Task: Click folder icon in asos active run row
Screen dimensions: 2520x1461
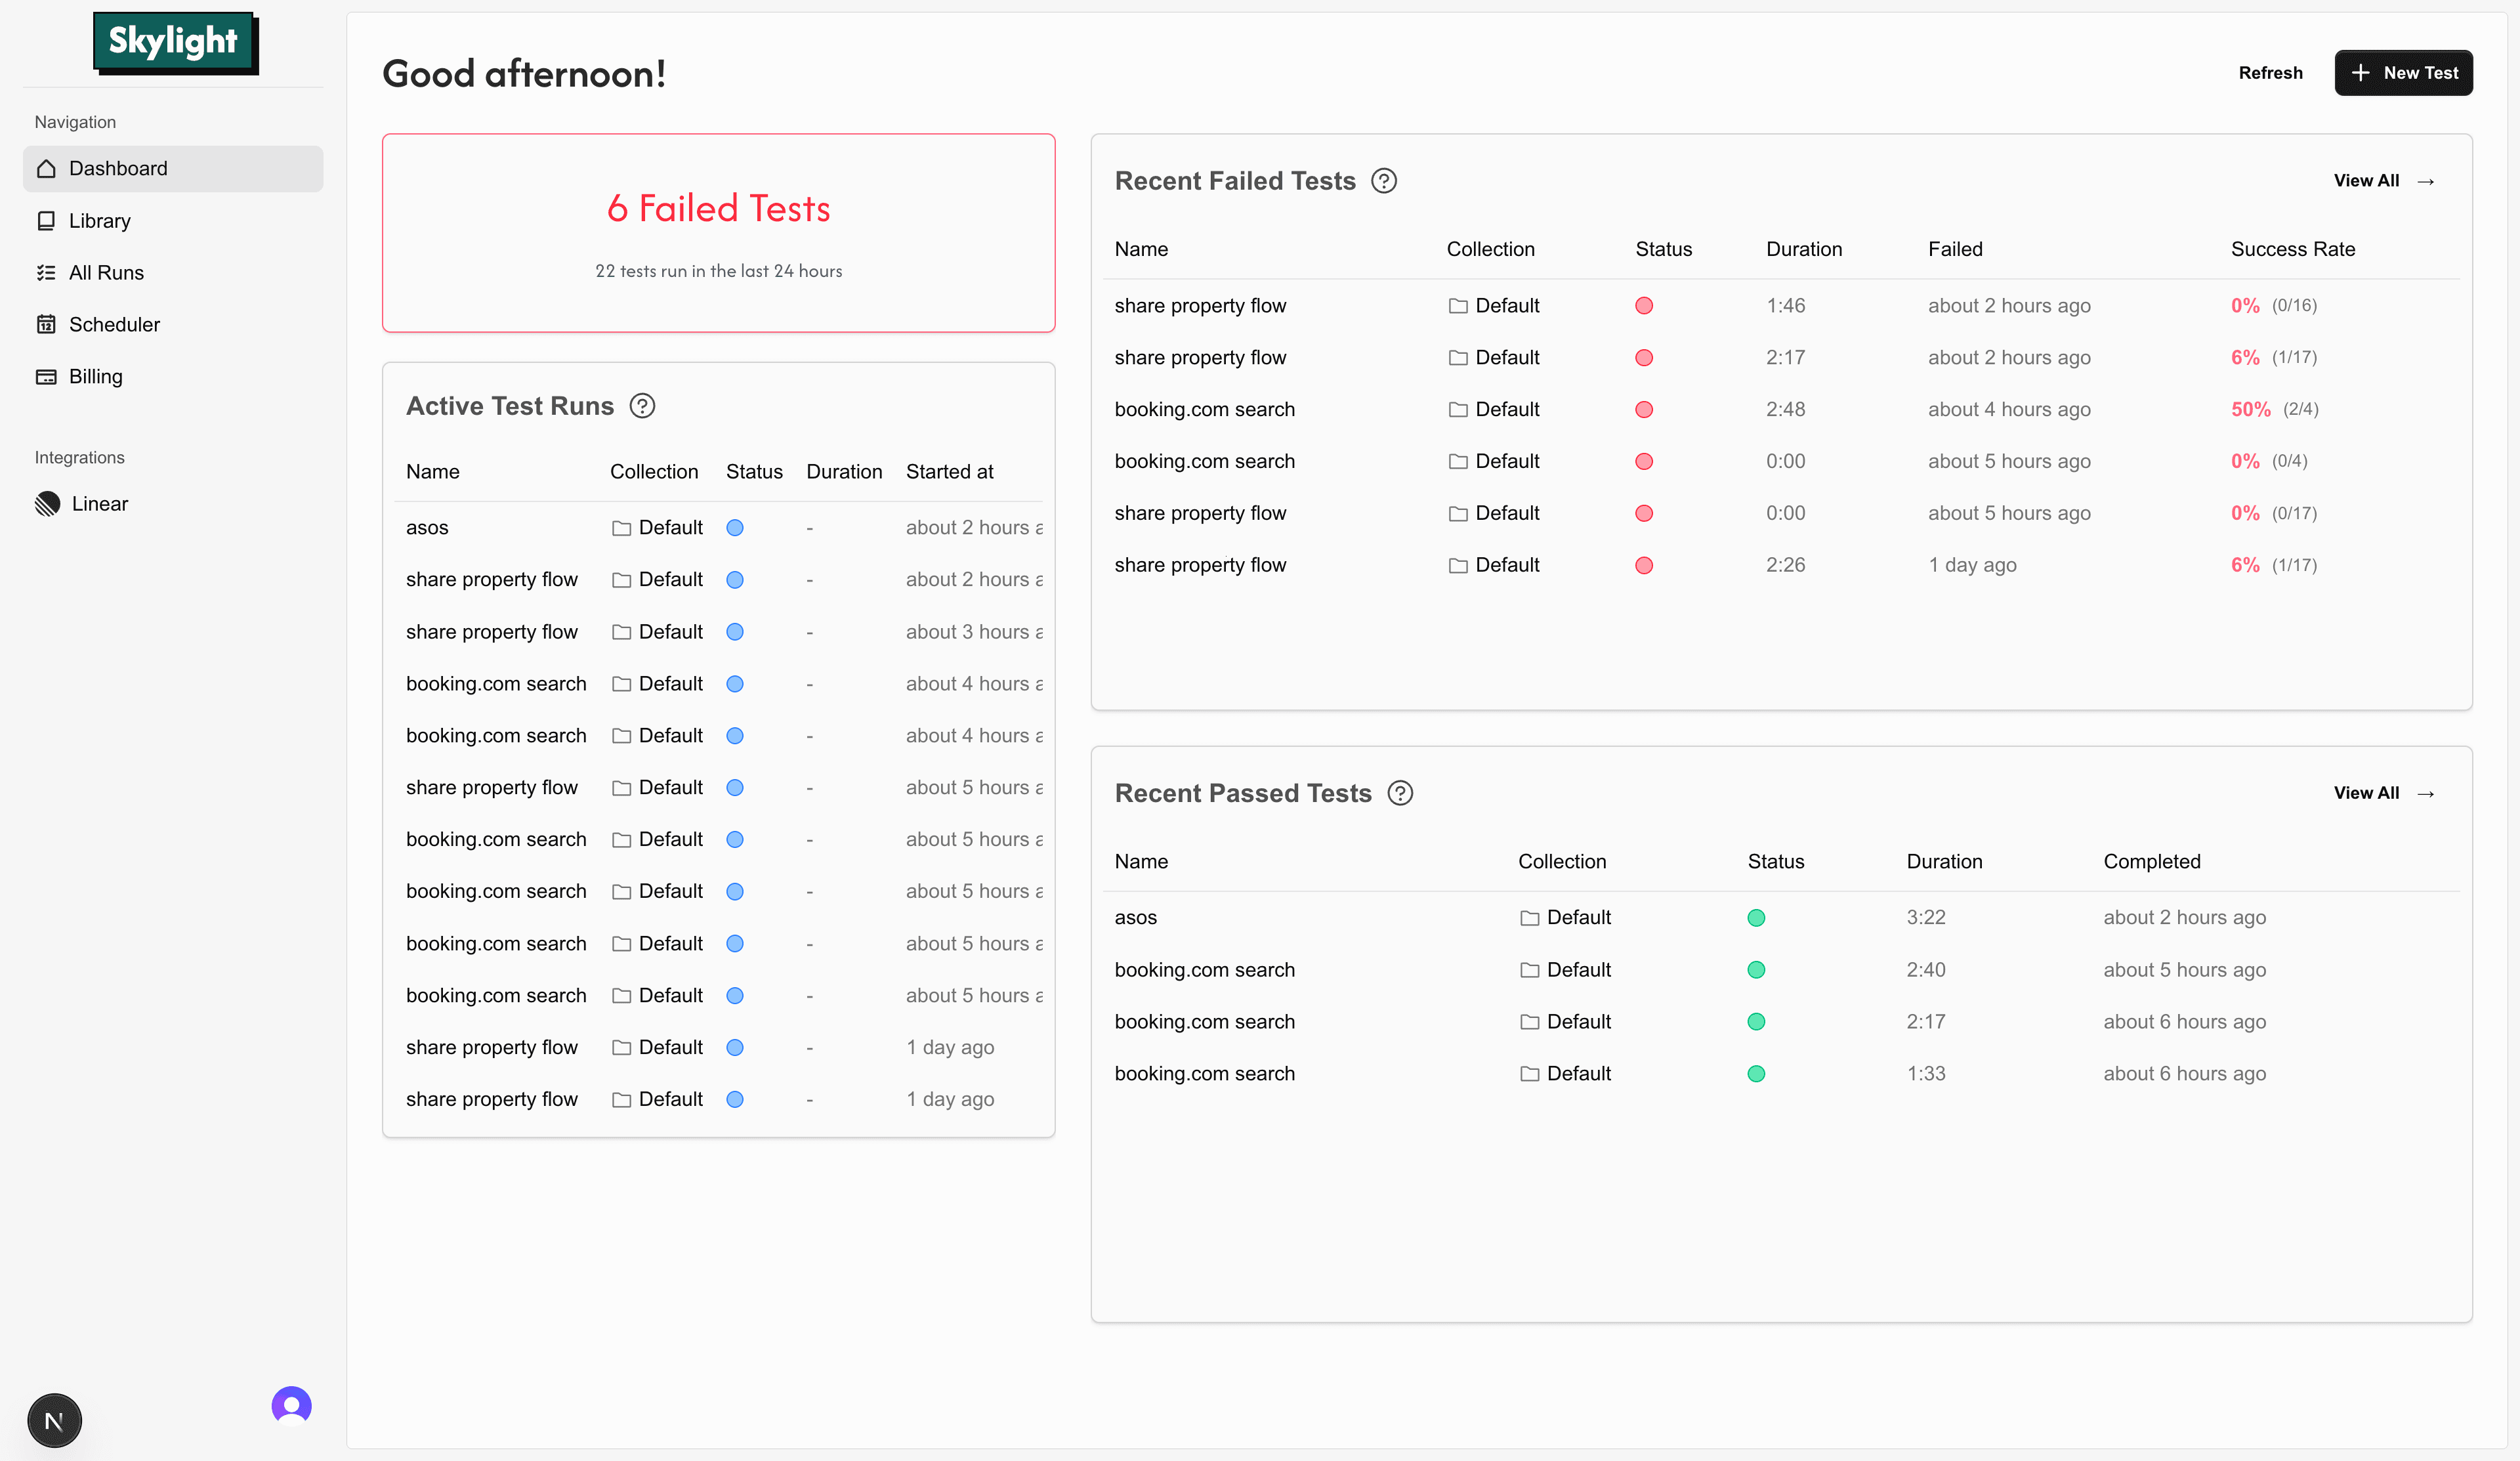Action: click(x=621, y=528)
